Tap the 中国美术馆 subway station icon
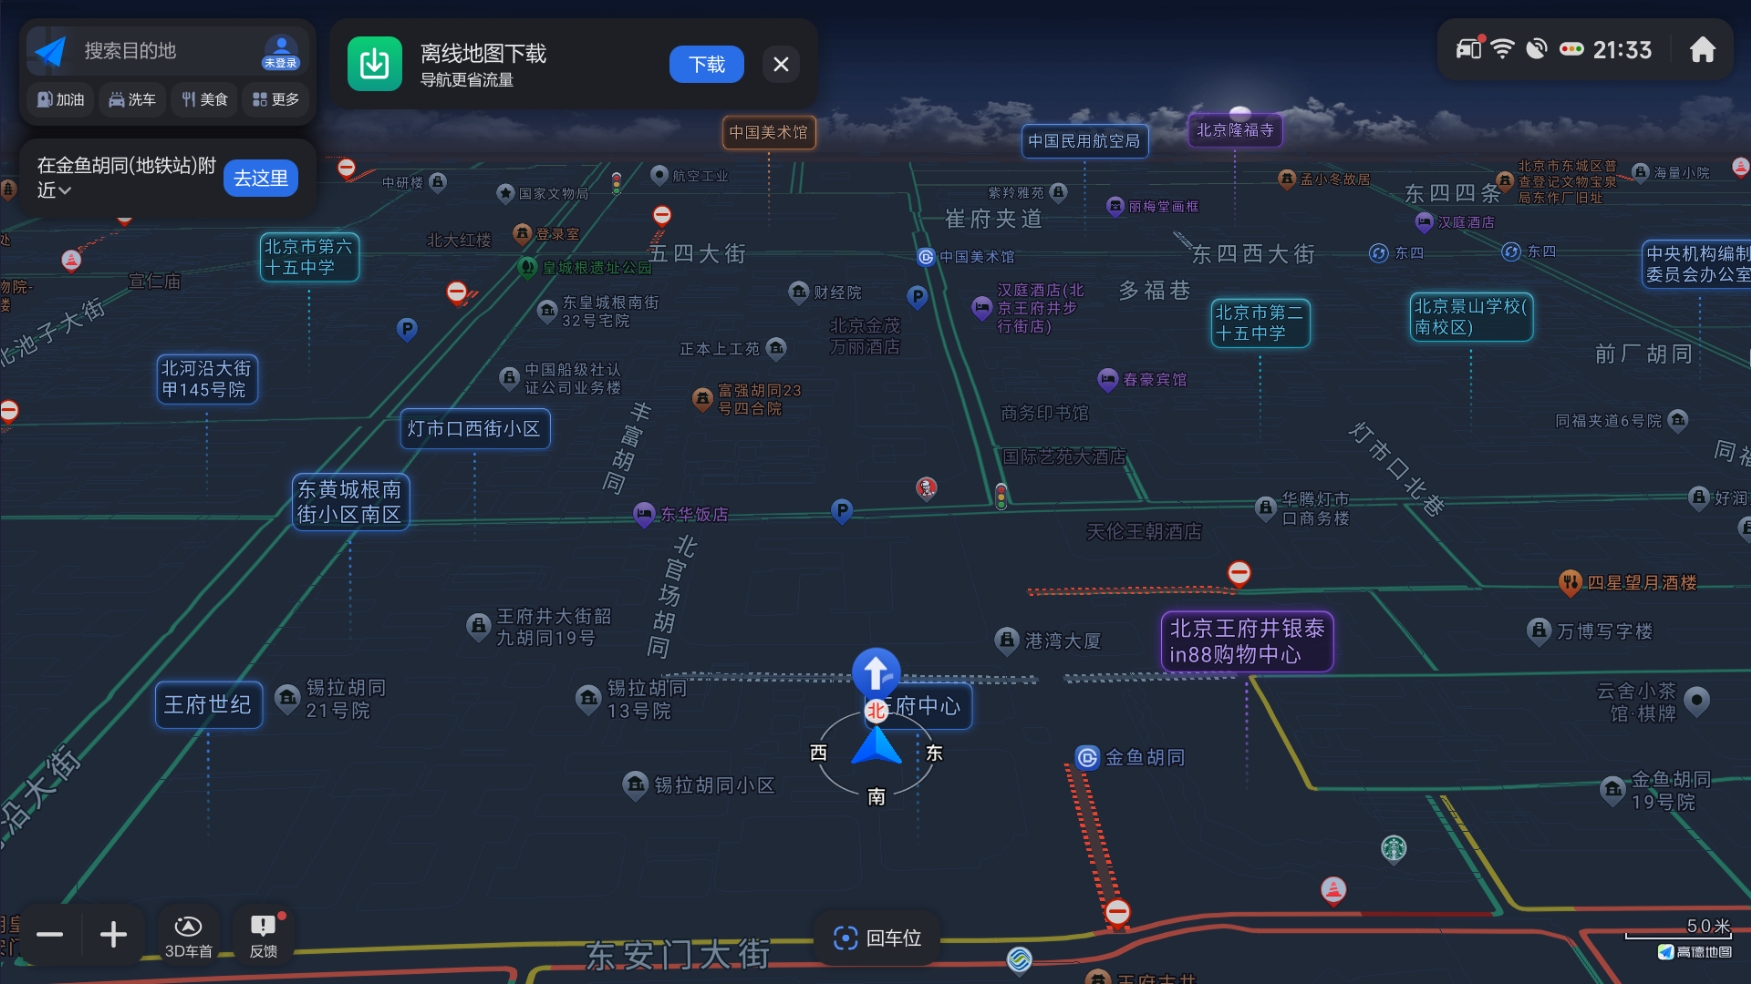This screenshot has width=1751, height=984. (x=926, y=257)
